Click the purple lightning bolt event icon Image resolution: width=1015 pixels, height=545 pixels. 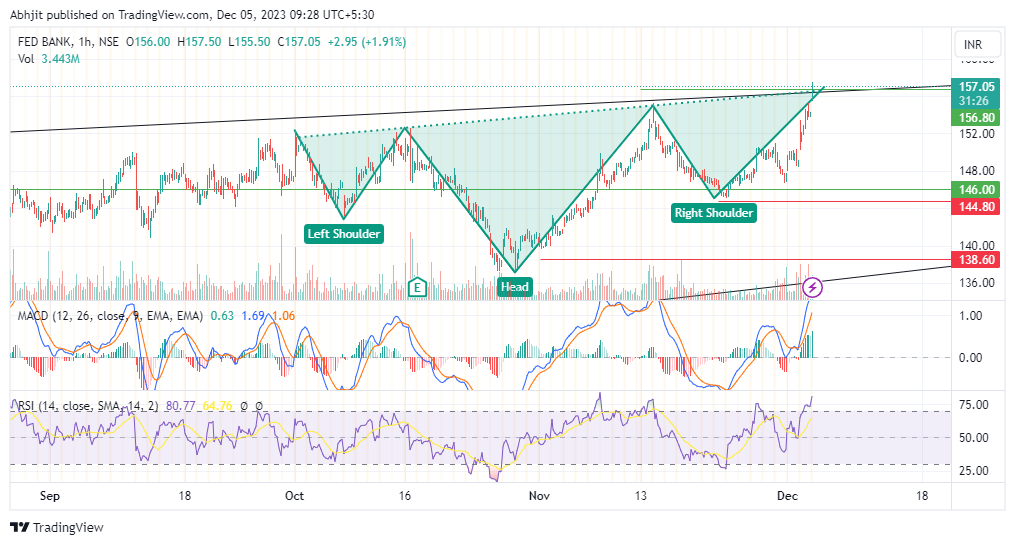coord(812,287)
